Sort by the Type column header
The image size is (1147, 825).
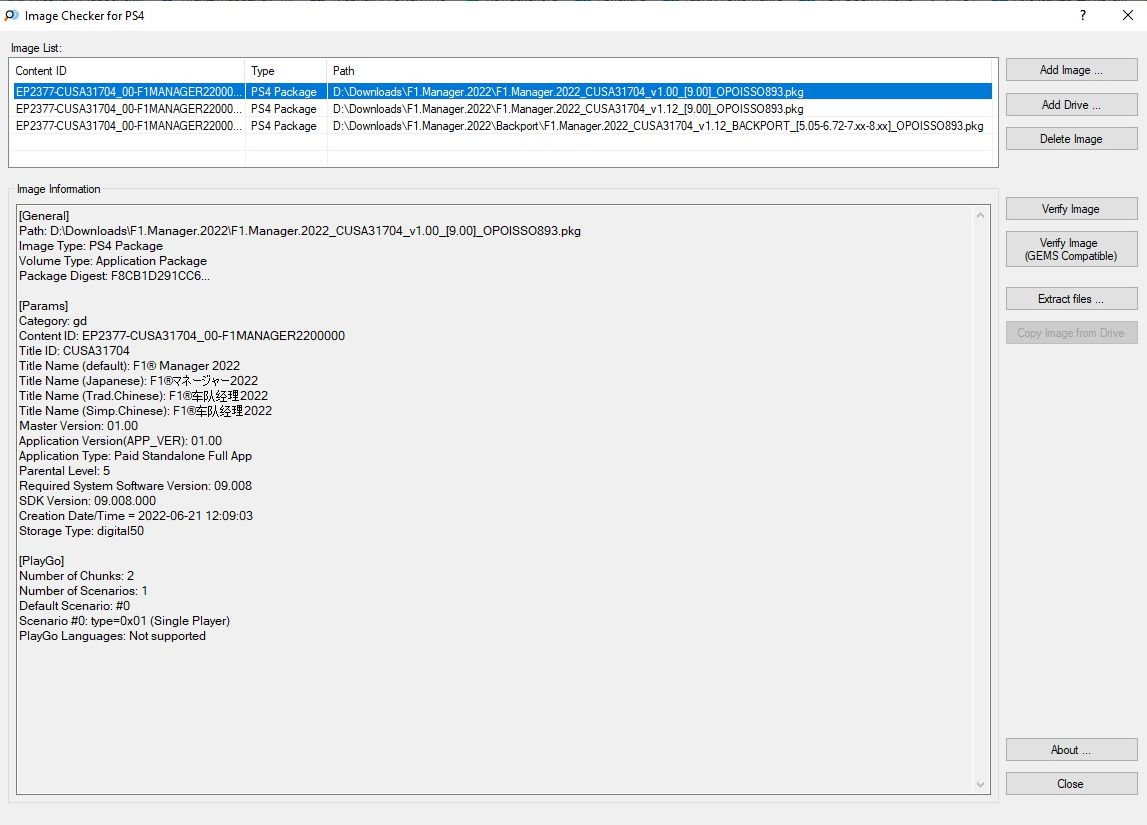point(285,71)
